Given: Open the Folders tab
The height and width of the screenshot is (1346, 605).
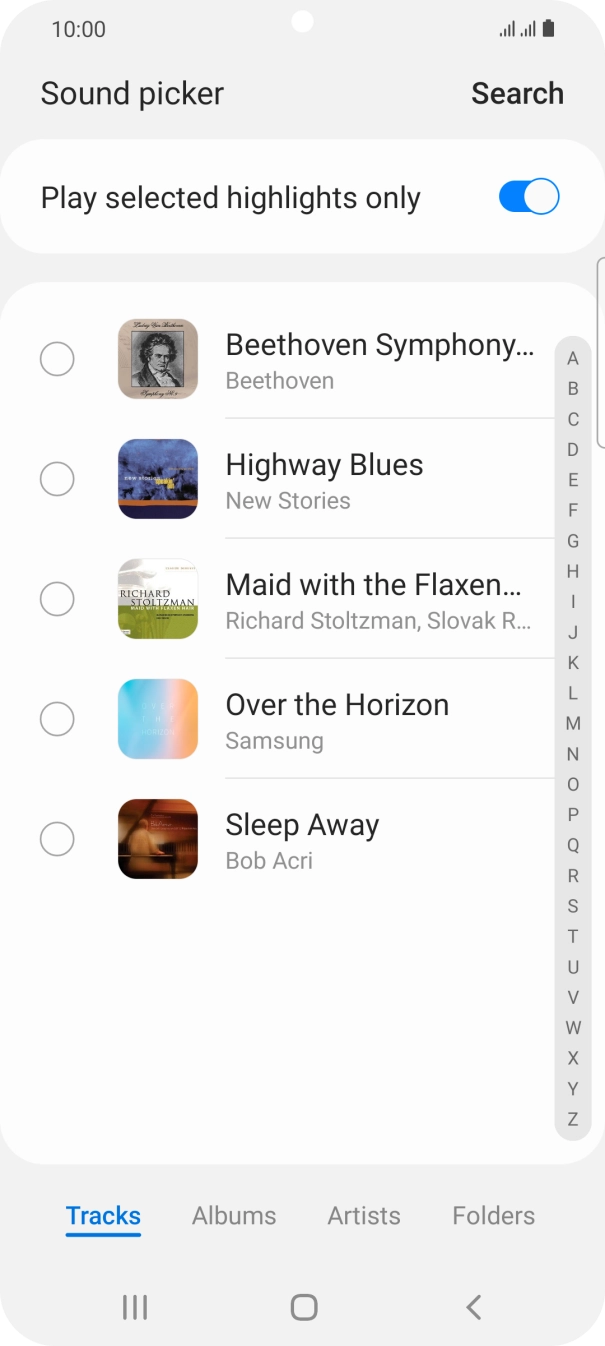Looking at the screenshot, I should coord(493,1215).
